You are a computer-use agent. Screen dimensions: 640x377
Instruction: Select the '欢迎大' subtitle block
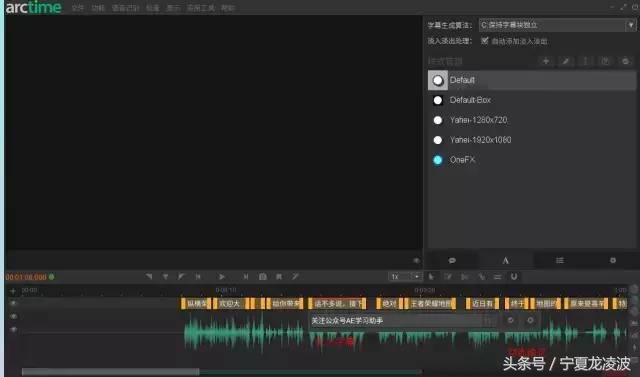tap(231, 304)
